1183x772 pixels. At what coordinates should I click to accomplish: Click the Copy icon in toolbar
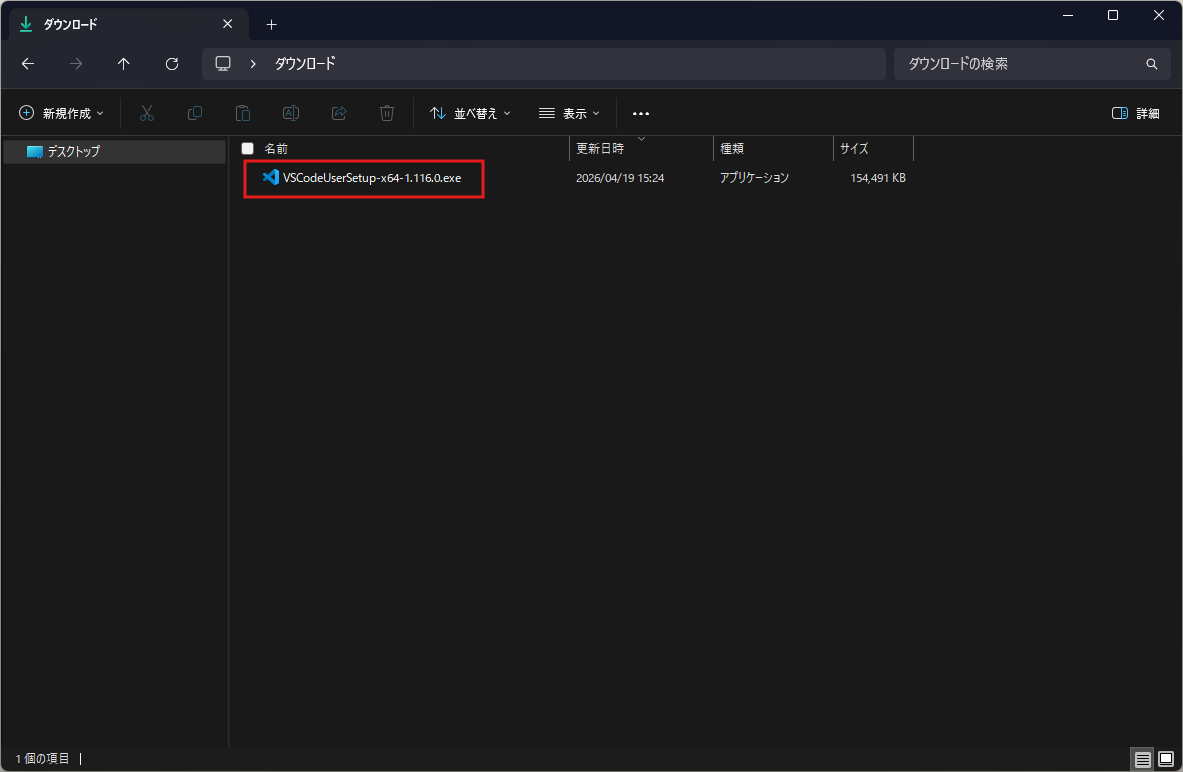point(195,113)
